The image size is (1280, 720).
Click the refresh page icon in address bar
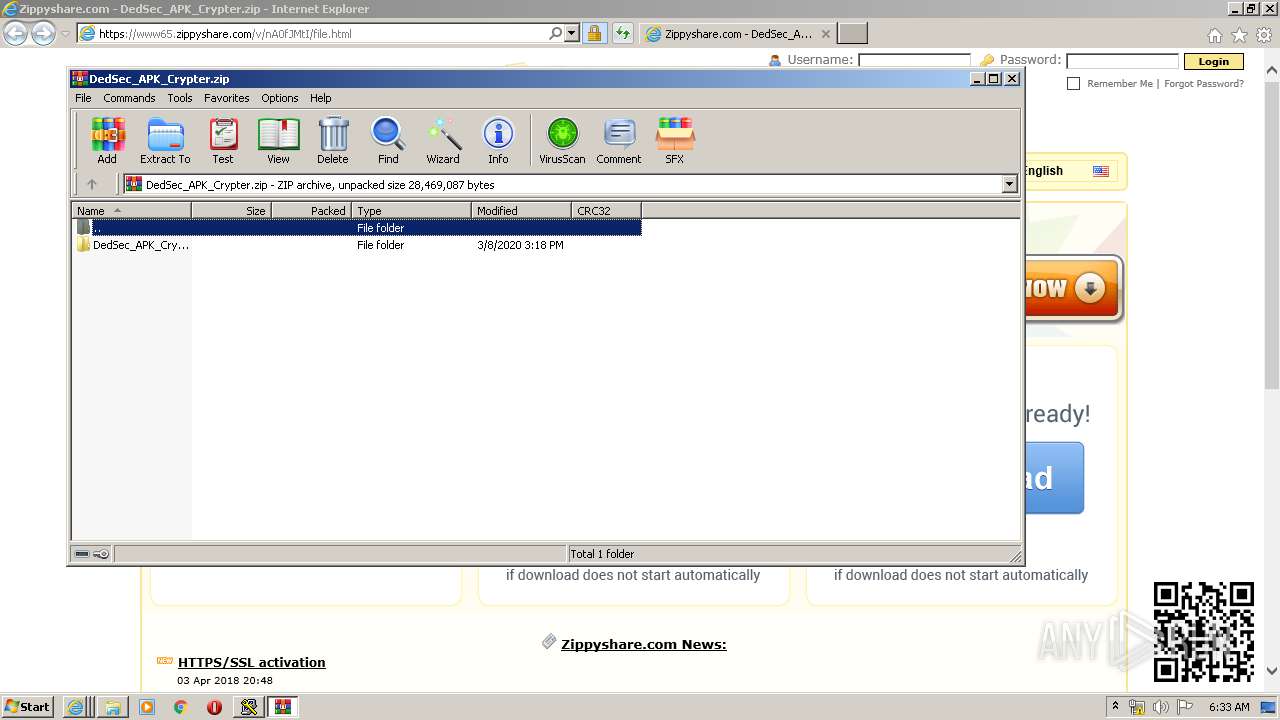click(623, 33)
